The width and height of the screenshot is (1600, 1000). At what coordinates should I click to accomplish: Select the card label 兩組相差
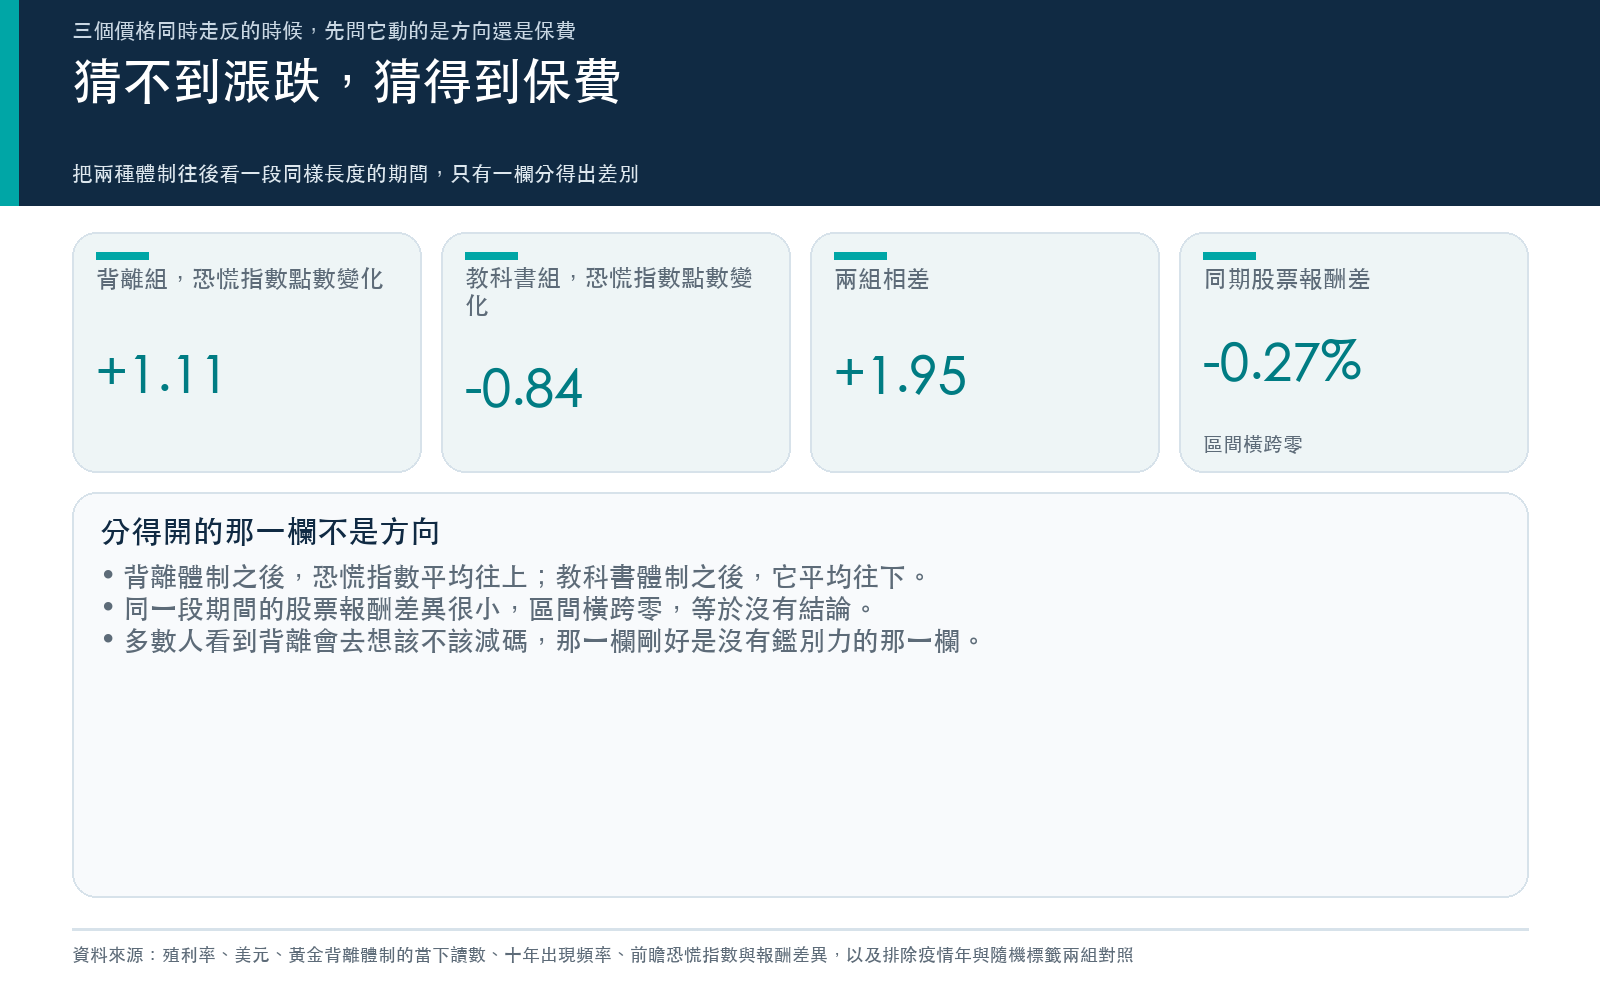tap(882, 279)
